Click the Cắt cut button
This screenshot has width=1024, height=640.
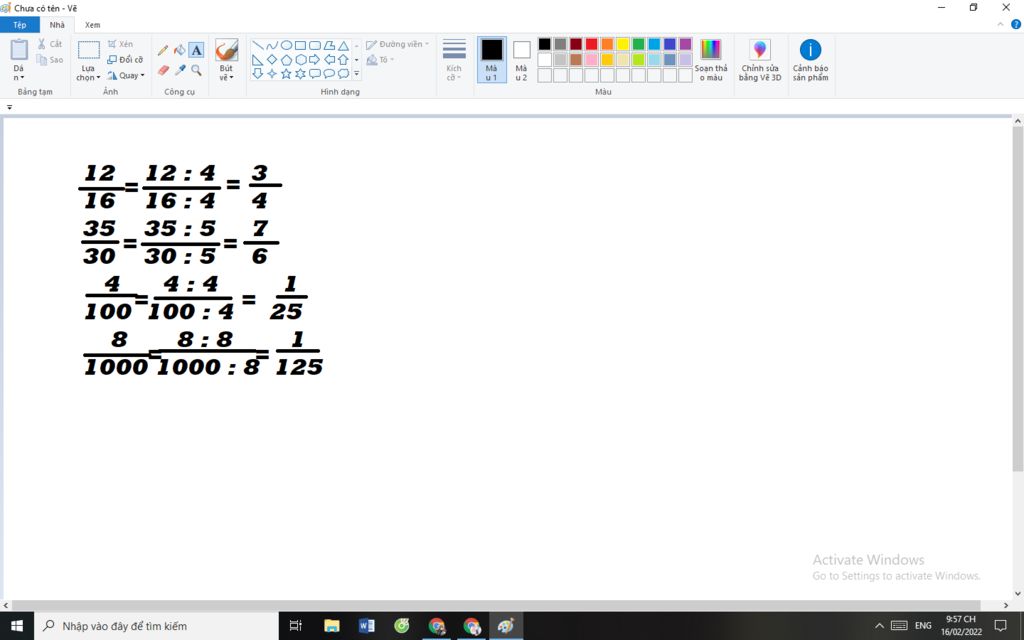click(50, 44)
